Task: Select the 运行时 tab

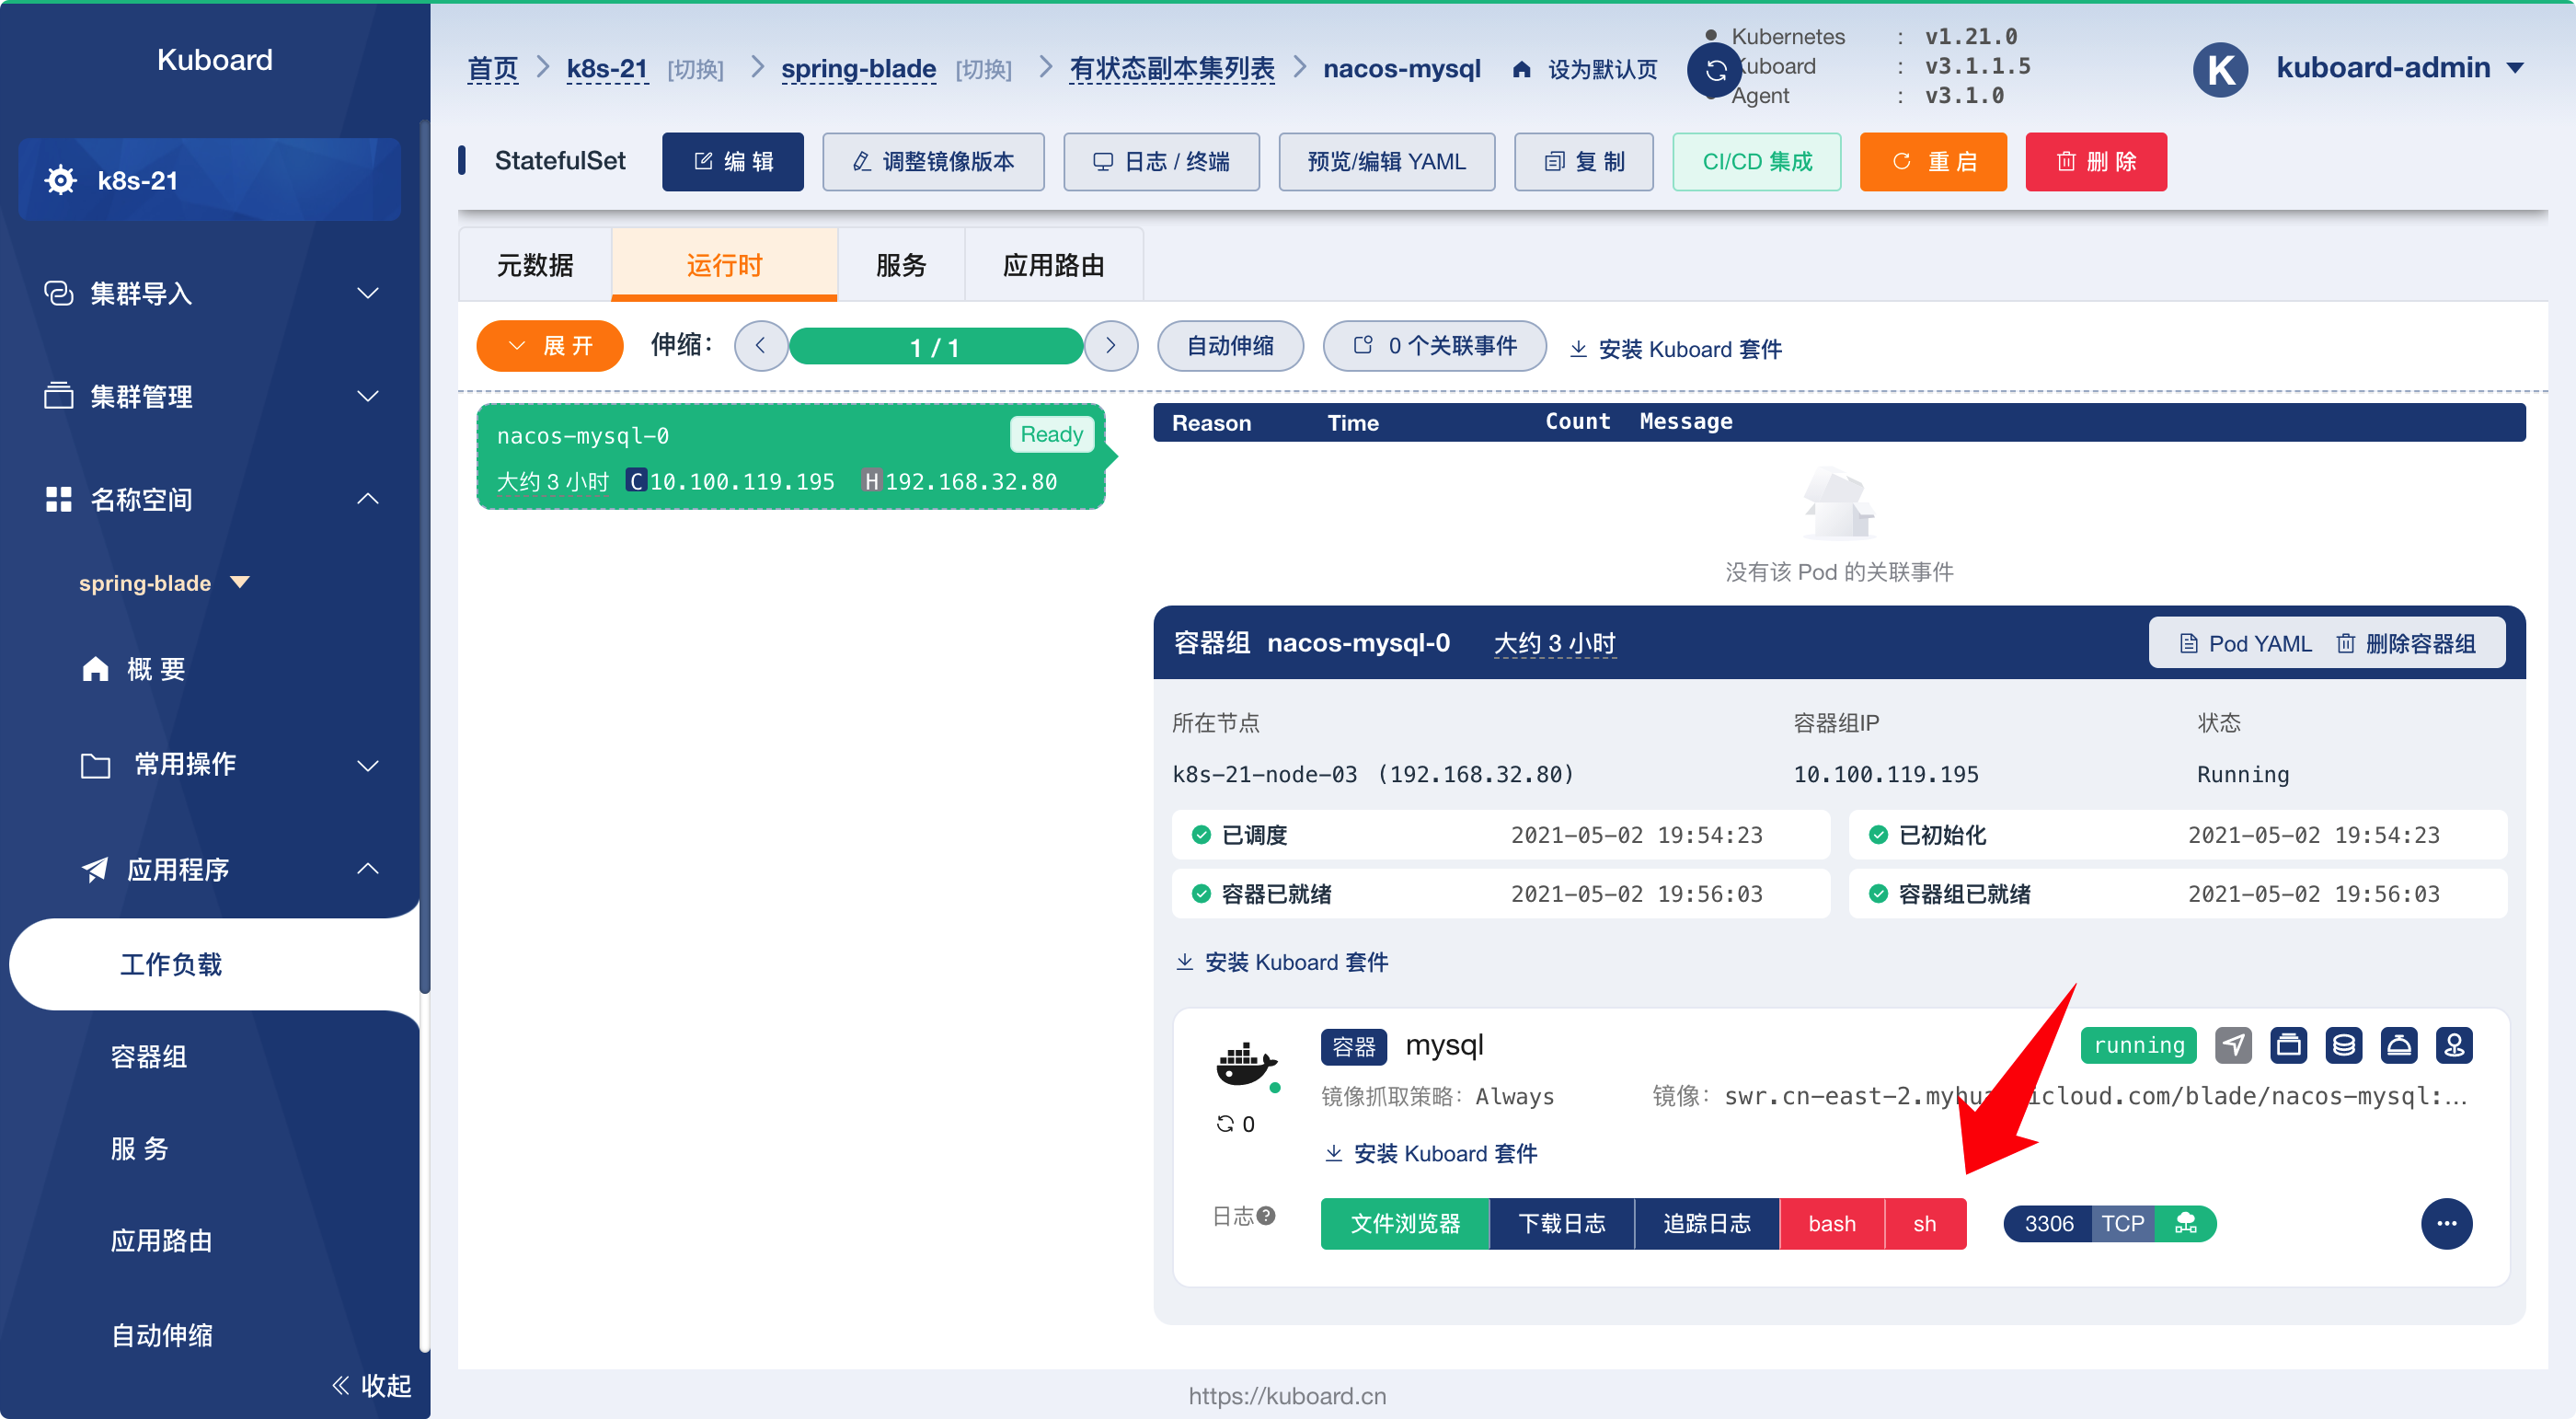Action: (x=724, y=265)
